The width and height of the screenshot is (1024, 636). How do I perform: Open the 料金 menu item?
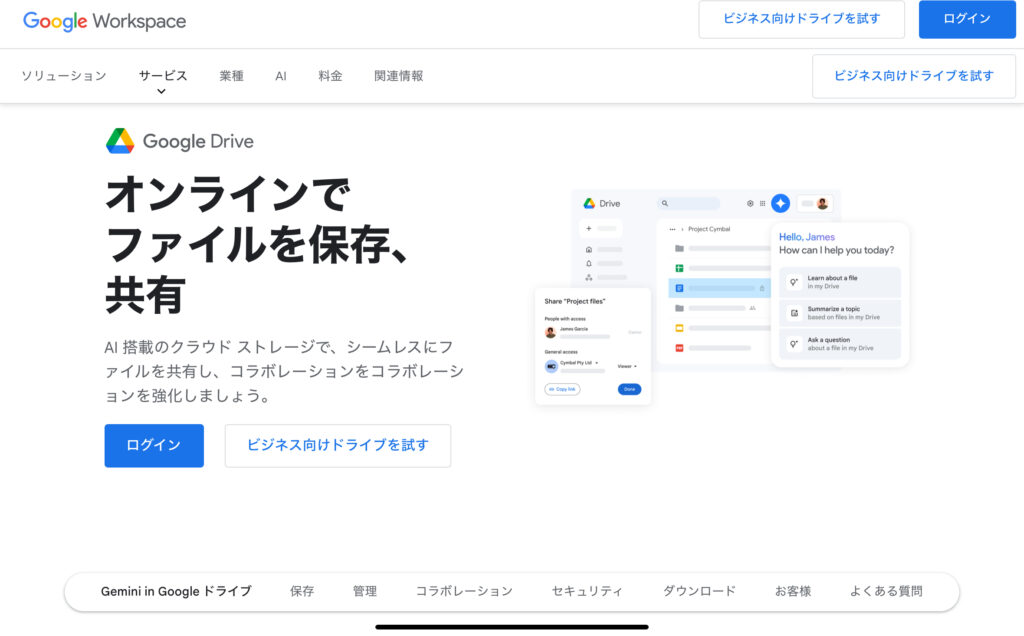330,76
